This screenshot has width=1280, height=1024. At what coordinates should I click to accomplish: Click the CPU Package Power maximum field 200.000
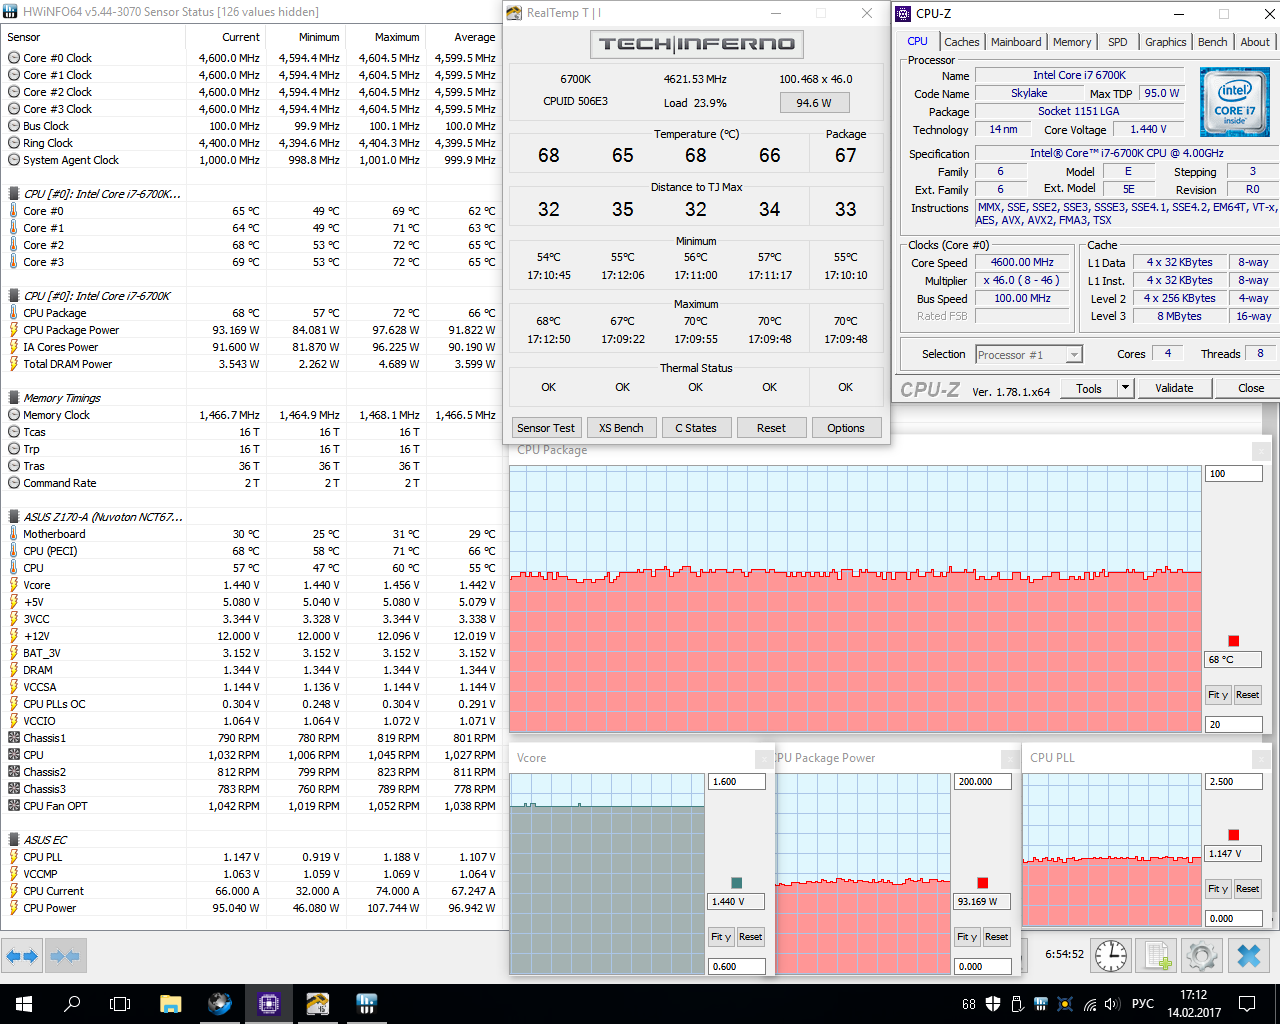(x=983, y=782)
